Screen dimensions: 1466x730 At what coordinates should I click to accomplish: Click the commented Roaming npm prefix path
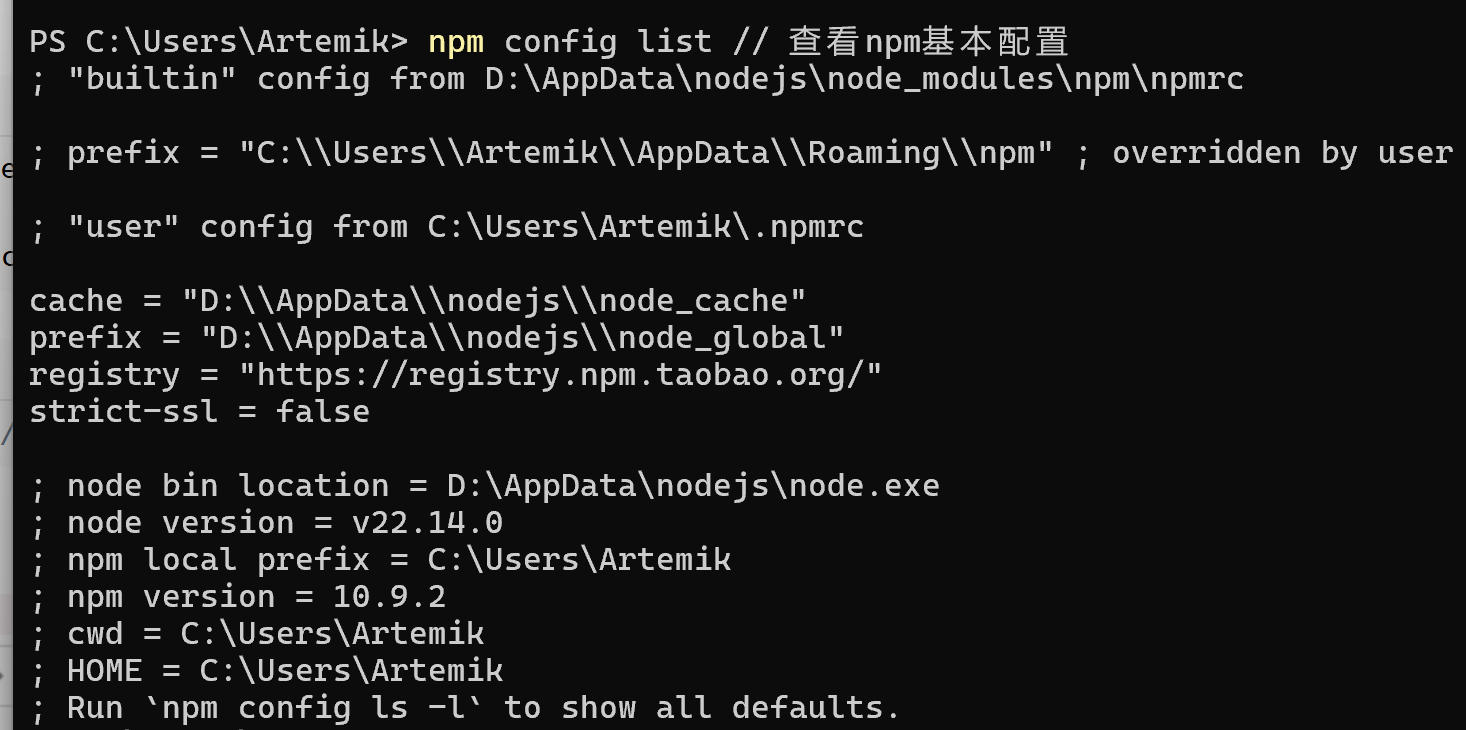645,153
